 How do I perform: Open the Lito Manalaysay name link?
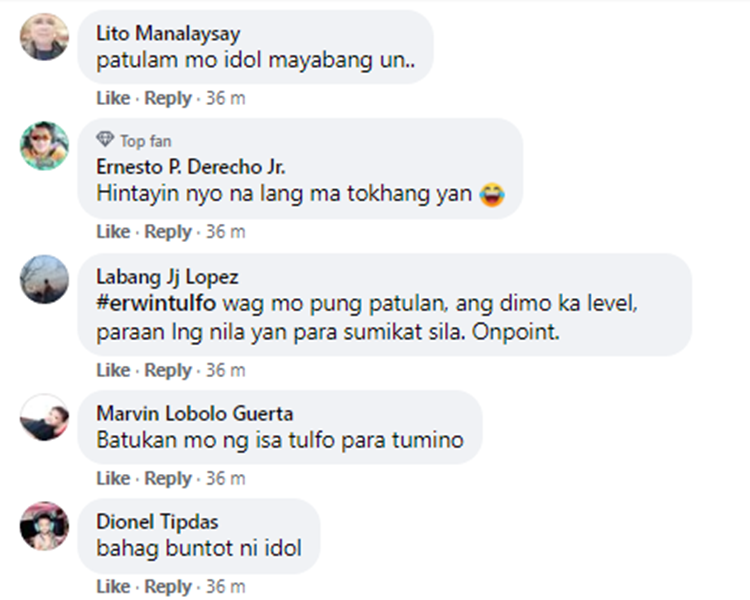[168, 34]
